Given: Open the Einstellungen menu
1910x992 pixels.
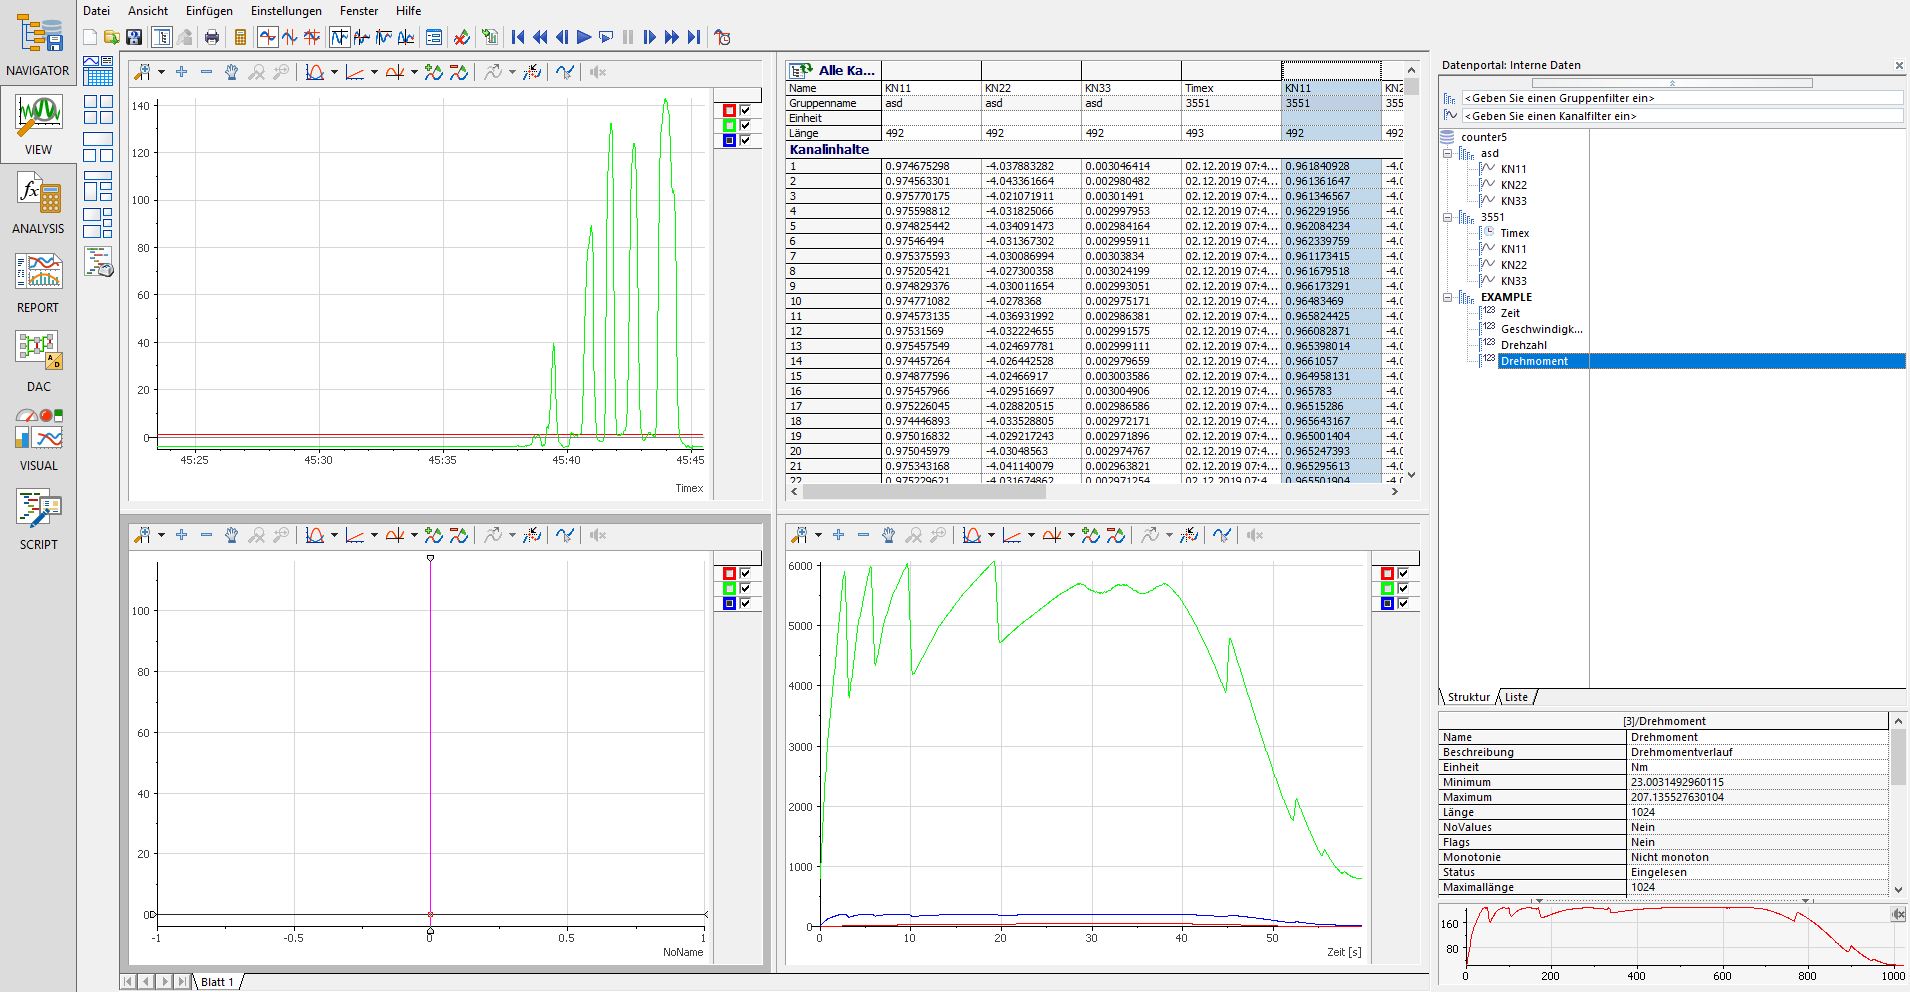Looking at the screenshot, I should point(286,11).
